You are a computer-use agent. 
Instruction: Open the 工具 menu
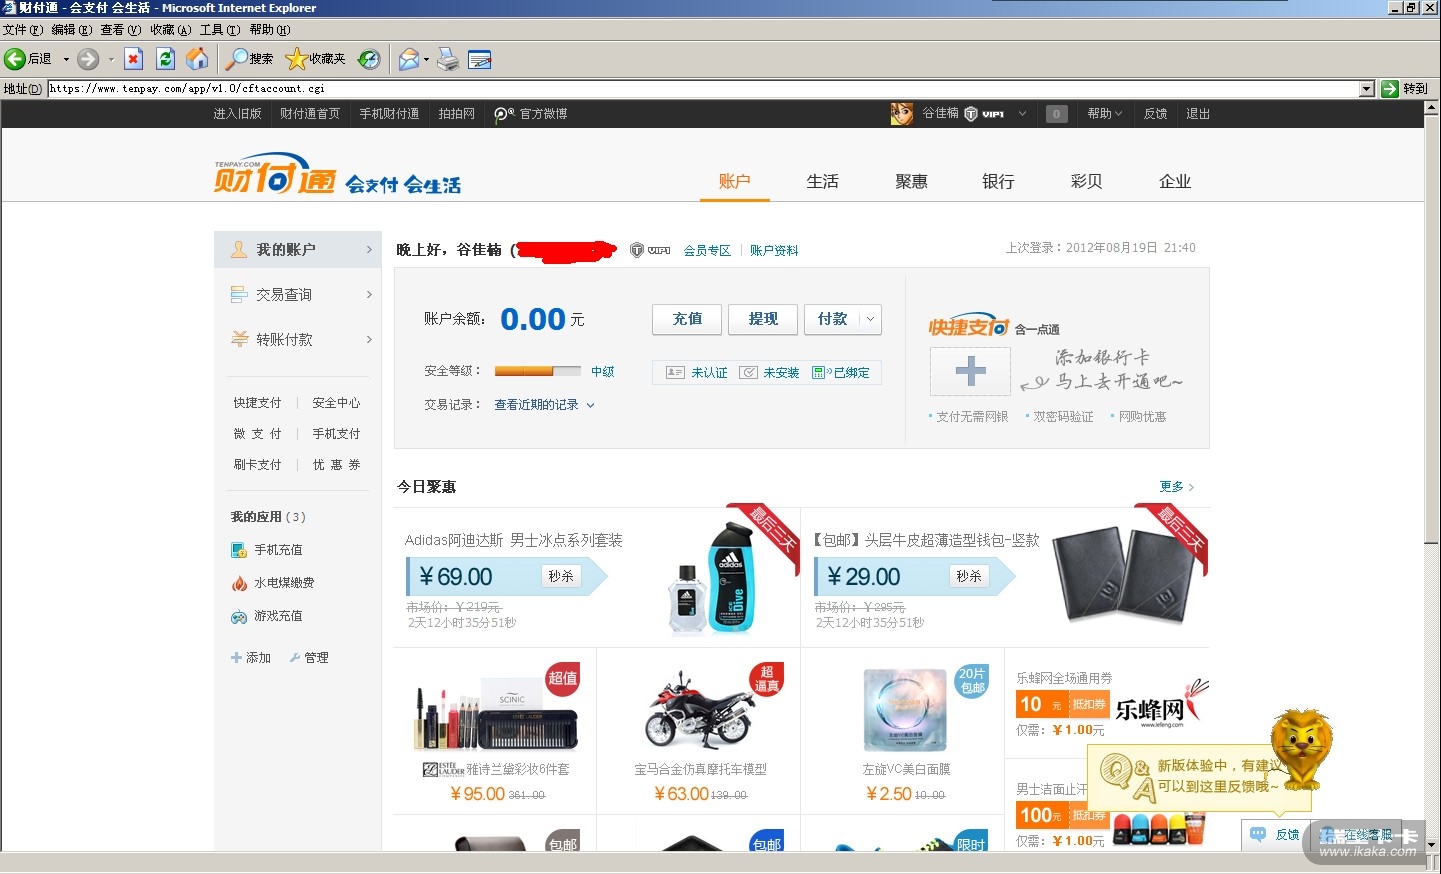tap(220, 30)
